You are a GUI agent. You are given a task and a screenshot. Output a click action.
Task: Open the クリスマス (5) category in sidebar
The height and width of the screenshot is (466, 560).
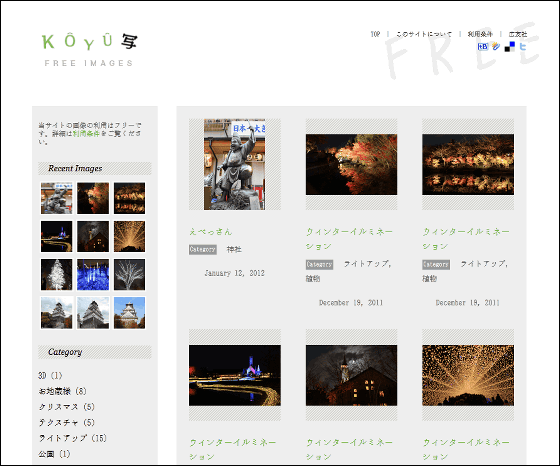click(66, 407)
